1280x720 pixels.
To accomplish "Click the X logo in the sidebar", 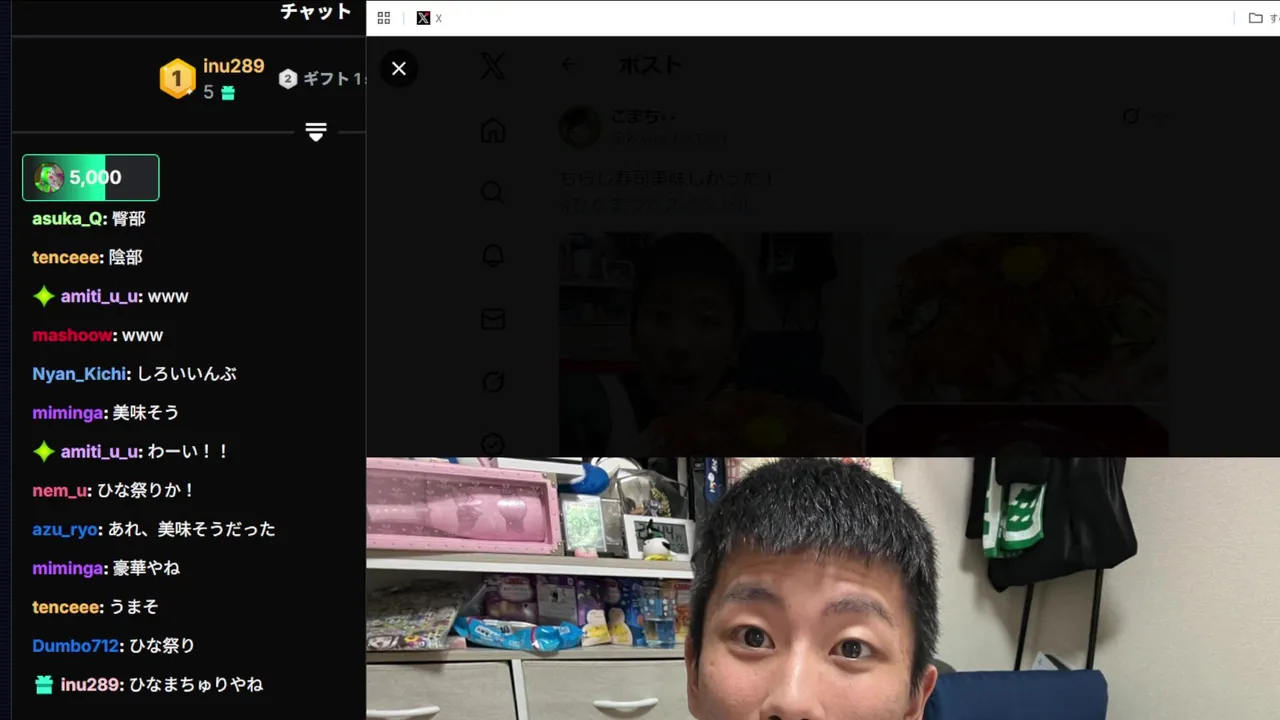I will [x=492, y=66].
